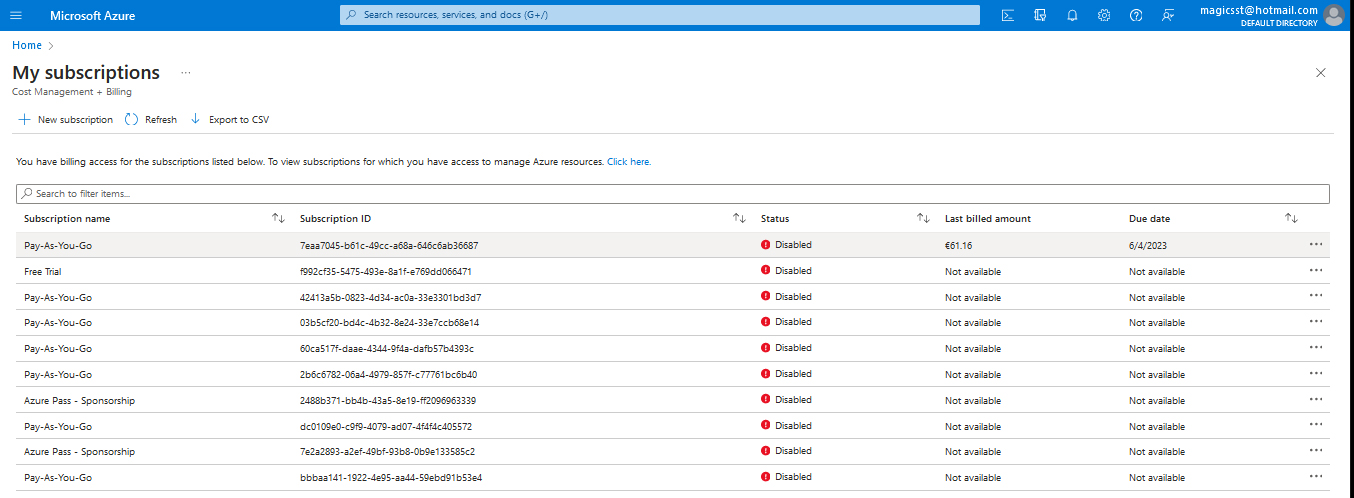Viewport: 1354px width, 498px height.
Task: Open more options for subscription 42413a5b
Action: click(x=1316, y=296)
